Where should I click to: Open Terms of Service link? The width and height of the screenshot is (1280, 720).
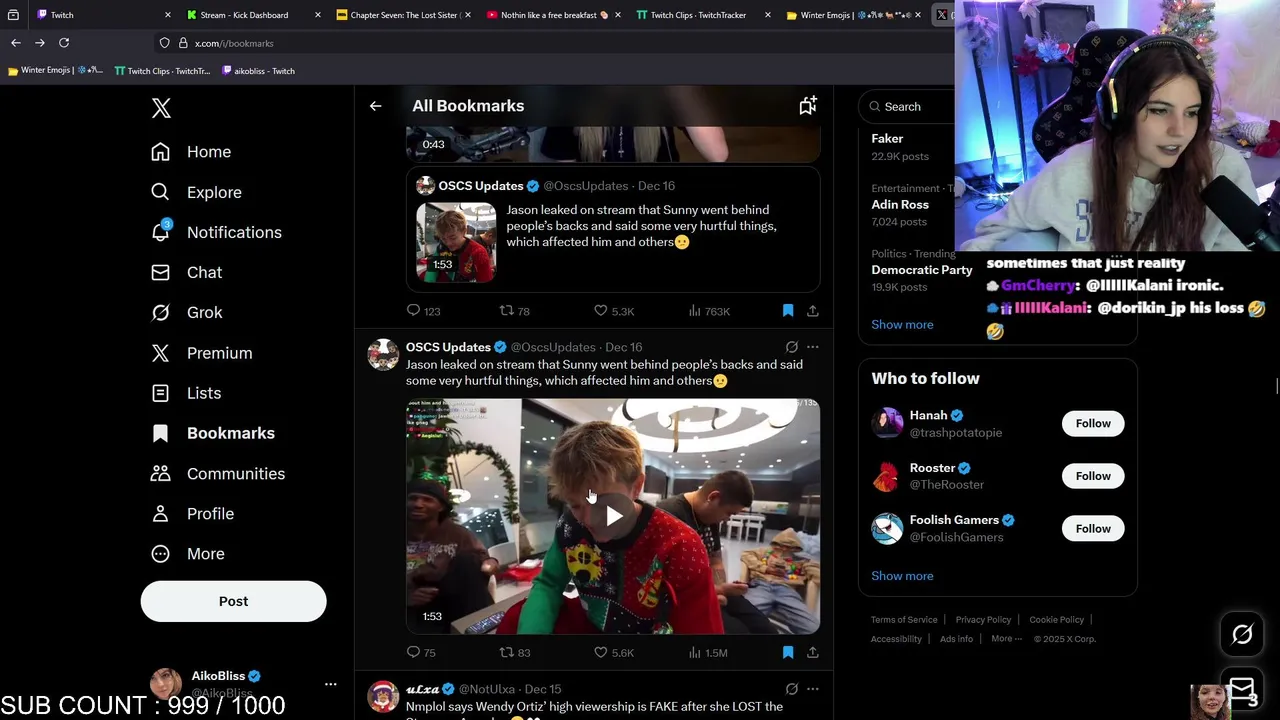[904, 620]
